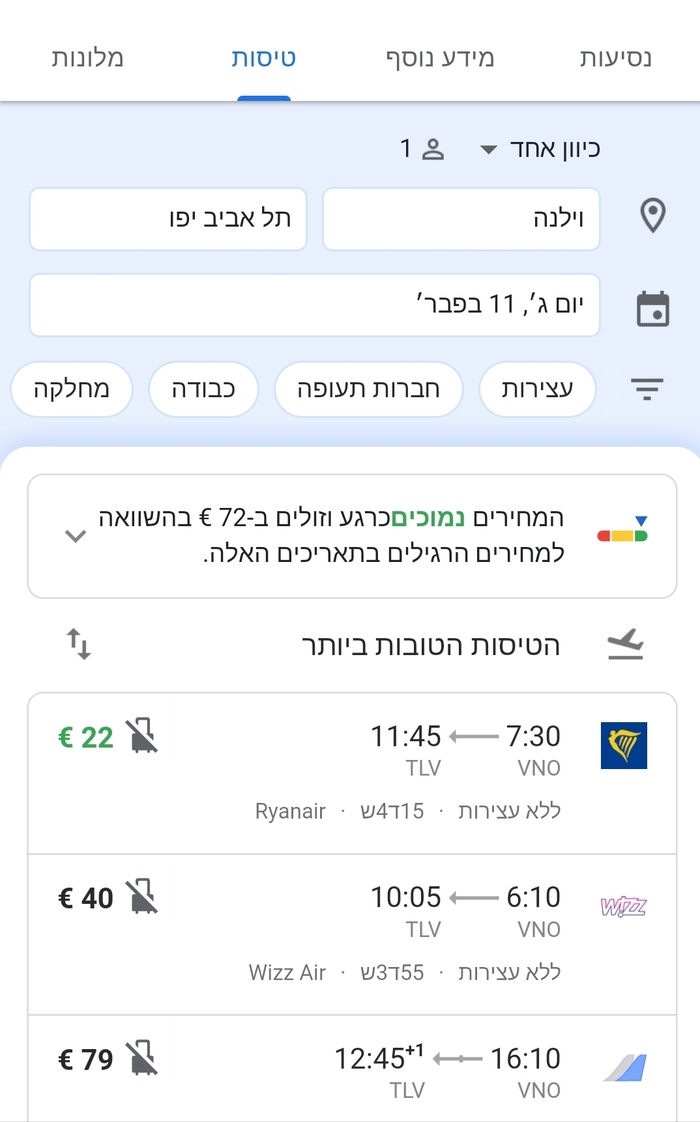Select the €40 Wizz Air flight
Viewport: 700px width, 1122px height.
click(x=352, y=934)
